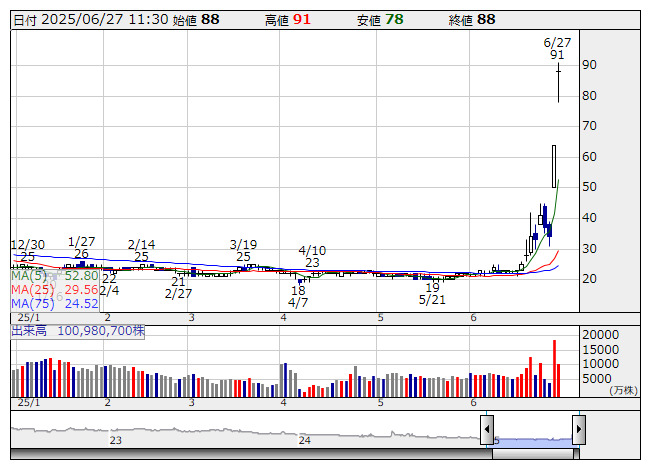Click the left range handle on the navigator
The height and width of the screenshot is (470, 653).
click(x=487, y=430)
